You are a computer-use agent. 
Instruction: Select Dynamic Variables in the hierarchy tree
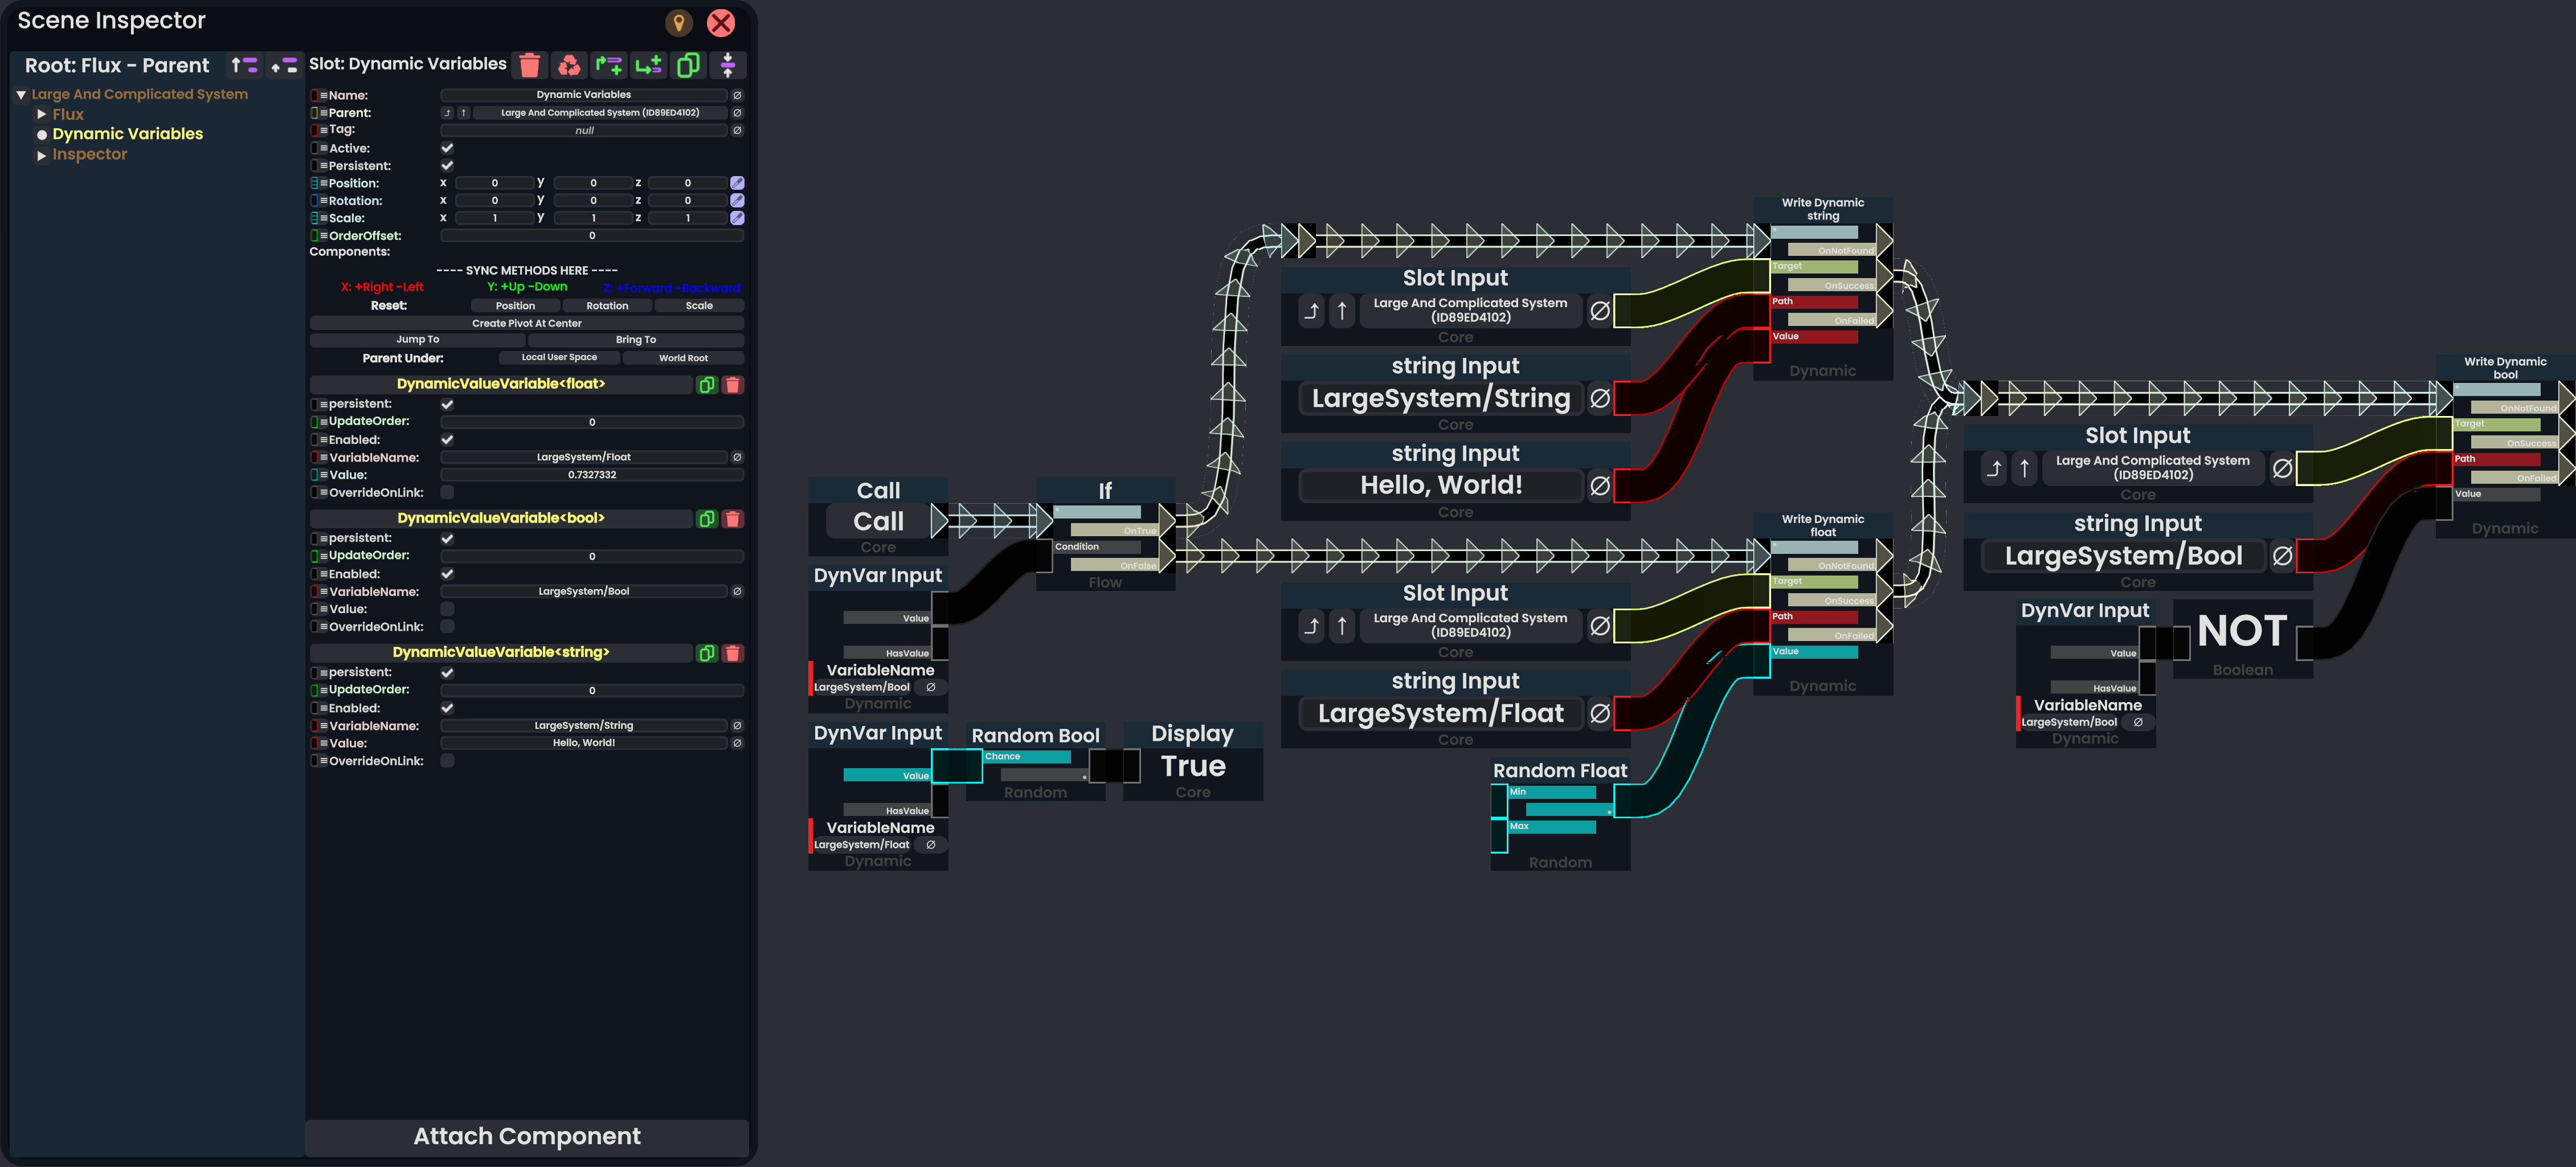pos(127,134)
